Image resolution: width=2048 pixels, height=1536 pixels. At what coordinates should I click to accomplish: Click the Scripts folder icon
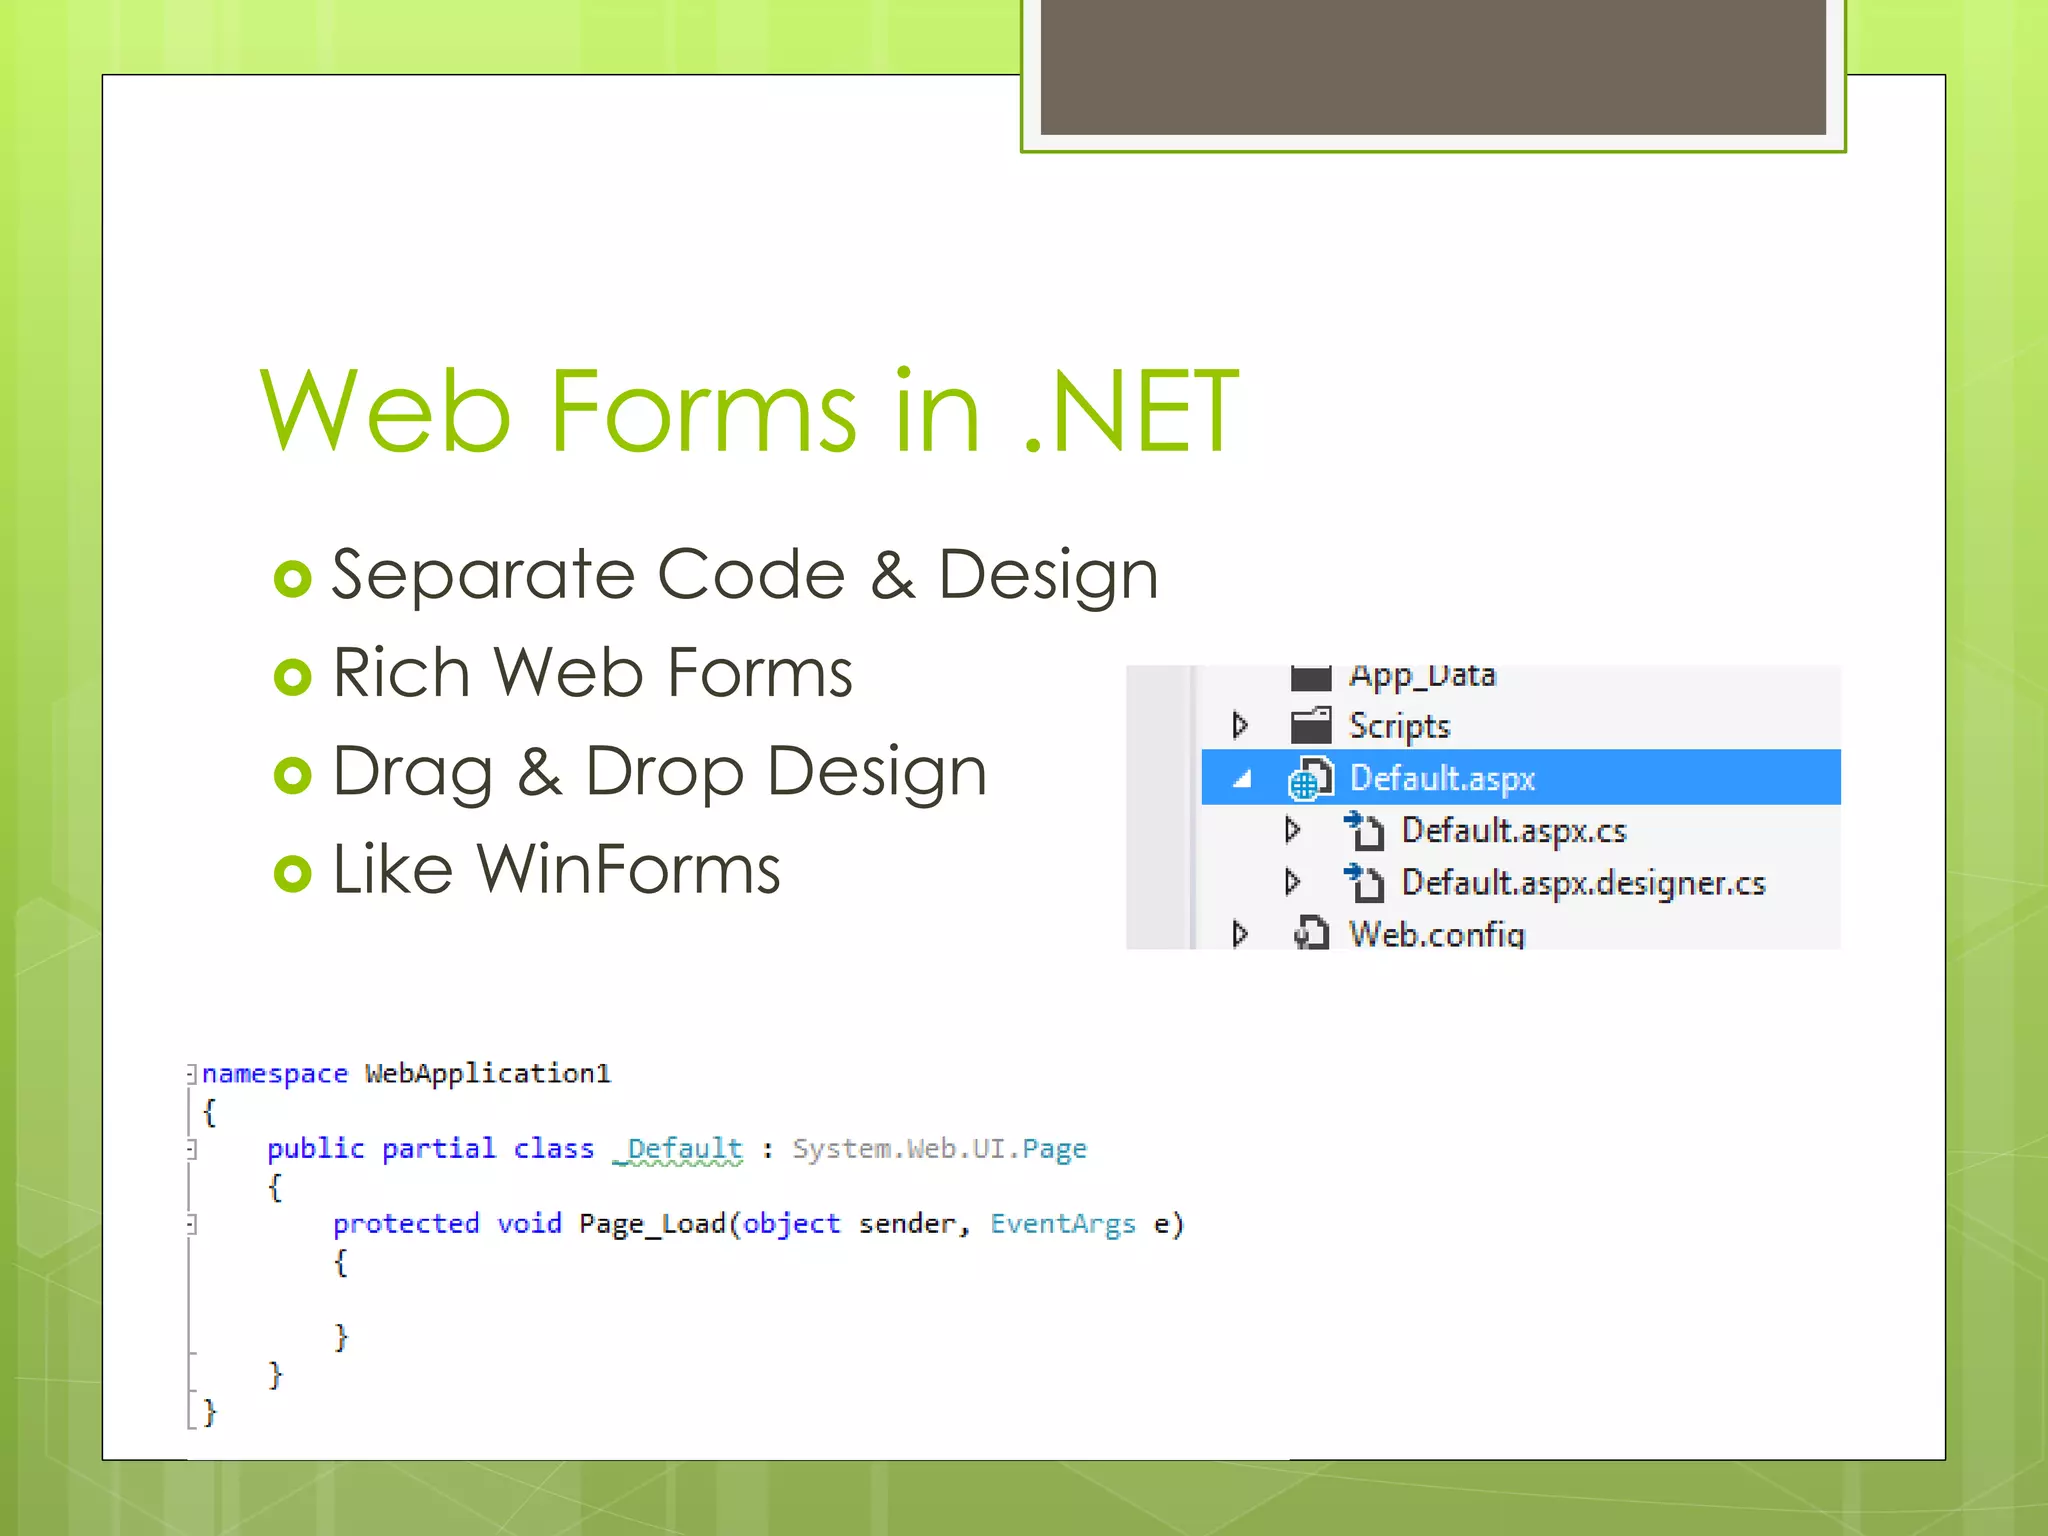click(x=1310, y=725)
